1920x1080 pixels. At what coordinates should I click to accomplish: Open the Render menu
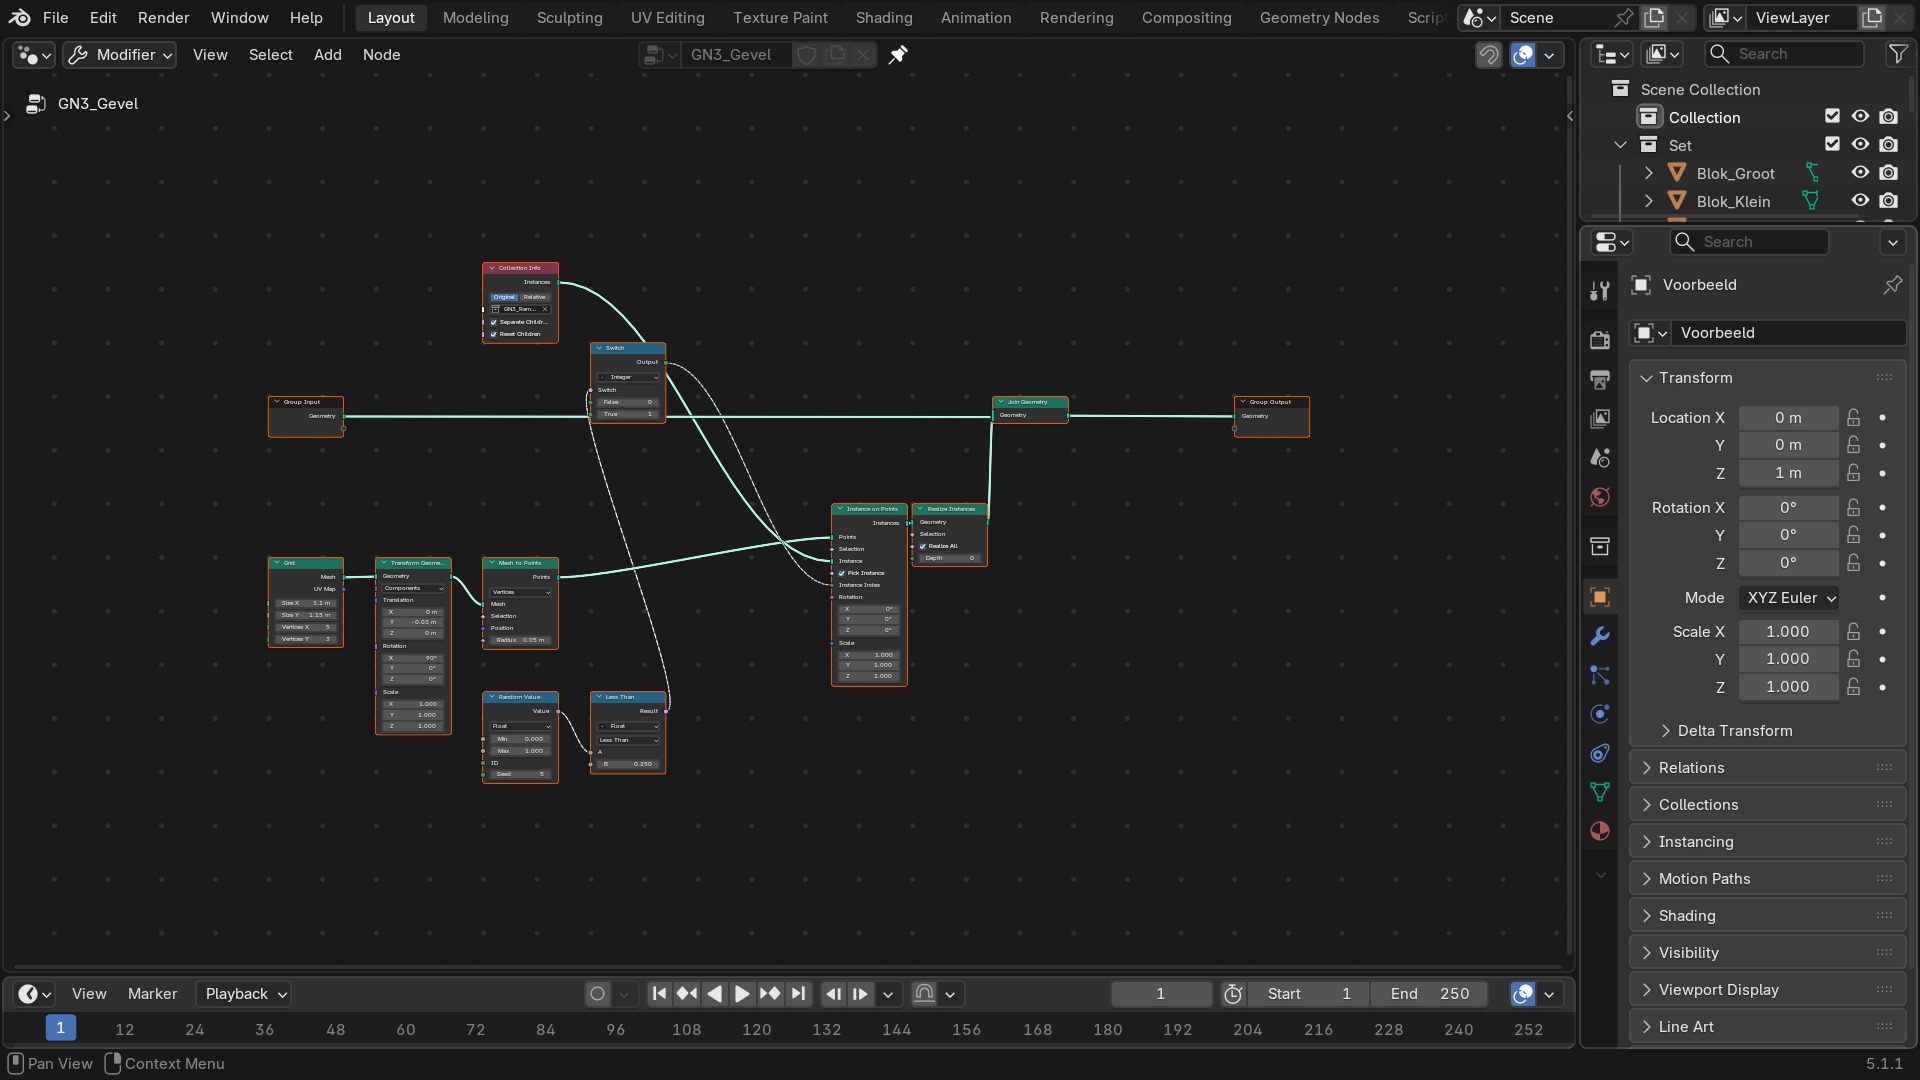[163, 17]
